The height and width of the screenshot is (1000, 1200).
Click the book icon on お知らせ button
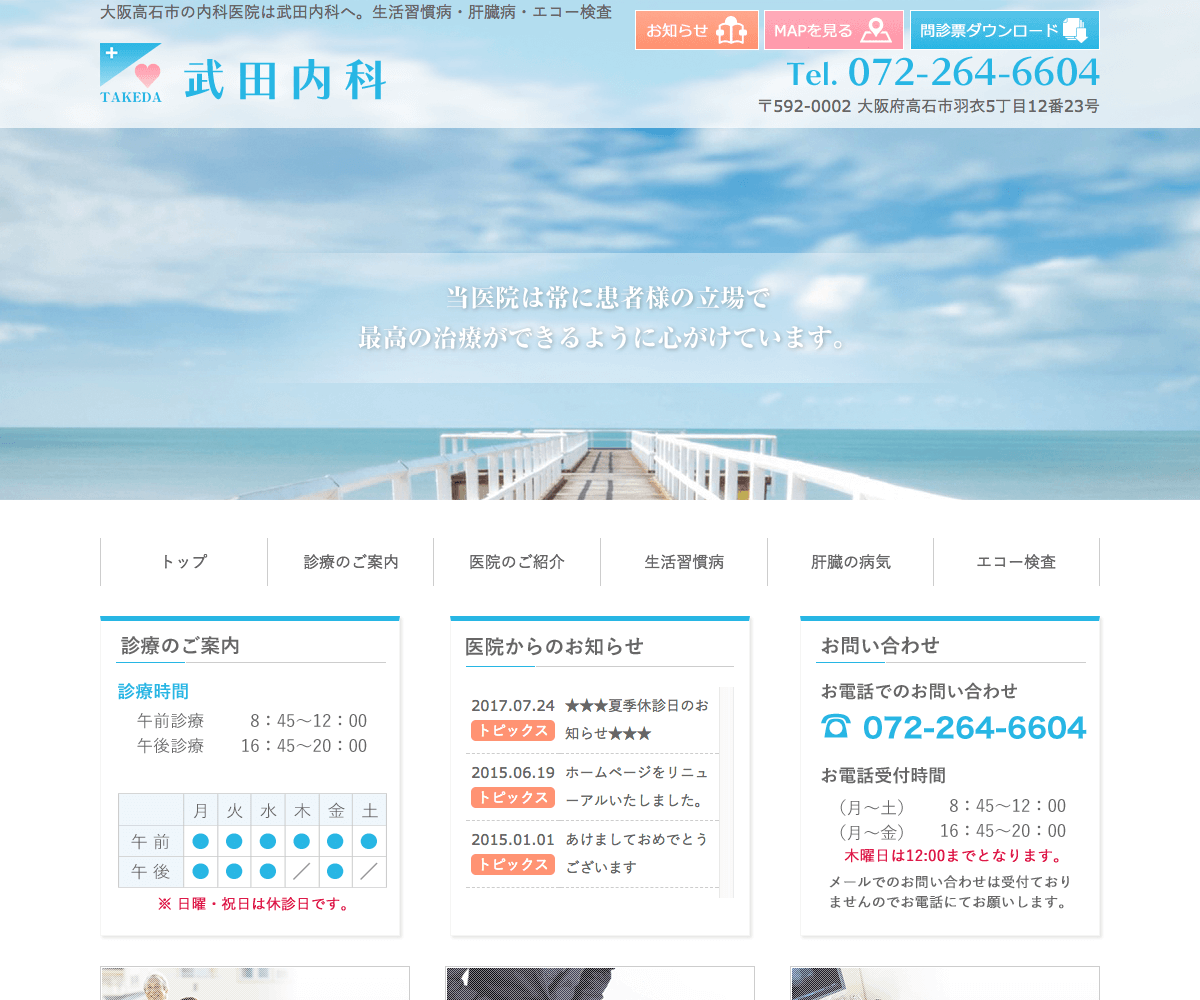(731, 31)
